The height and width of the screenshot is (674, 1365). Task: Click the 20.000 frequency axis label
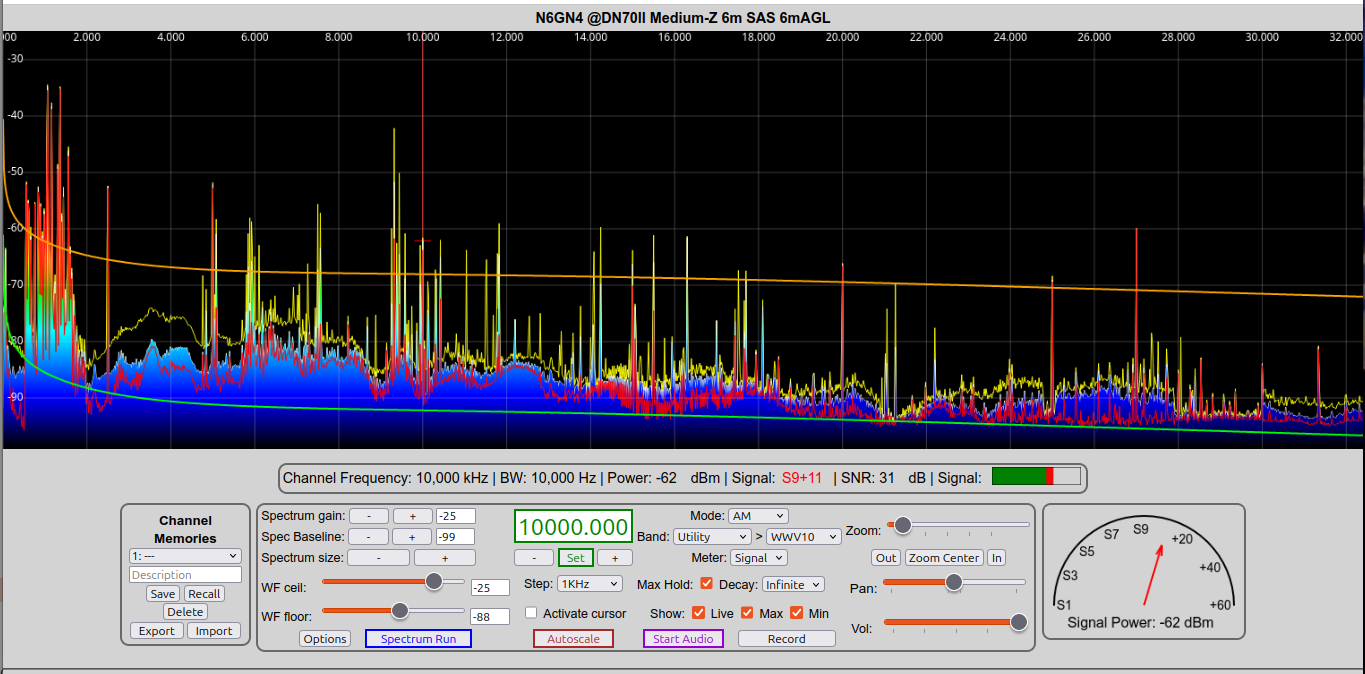(x=843, y=37)
